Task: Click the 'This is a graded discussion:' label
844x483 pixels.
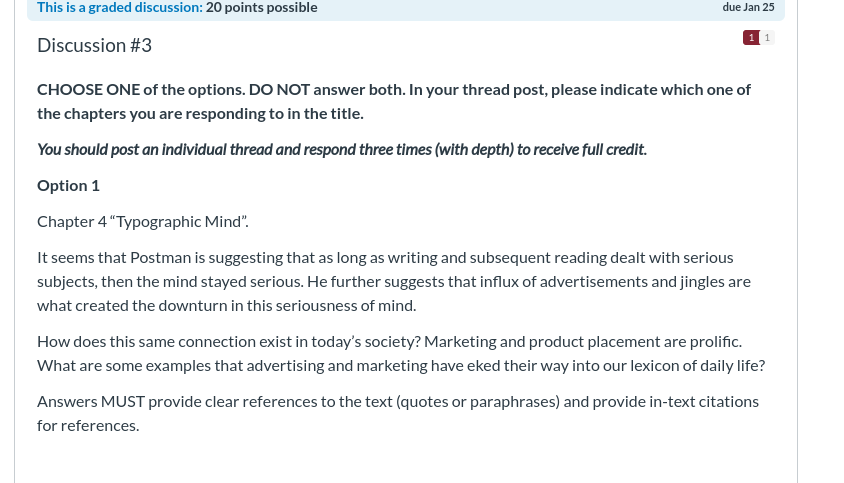Action: pos(120,8)
